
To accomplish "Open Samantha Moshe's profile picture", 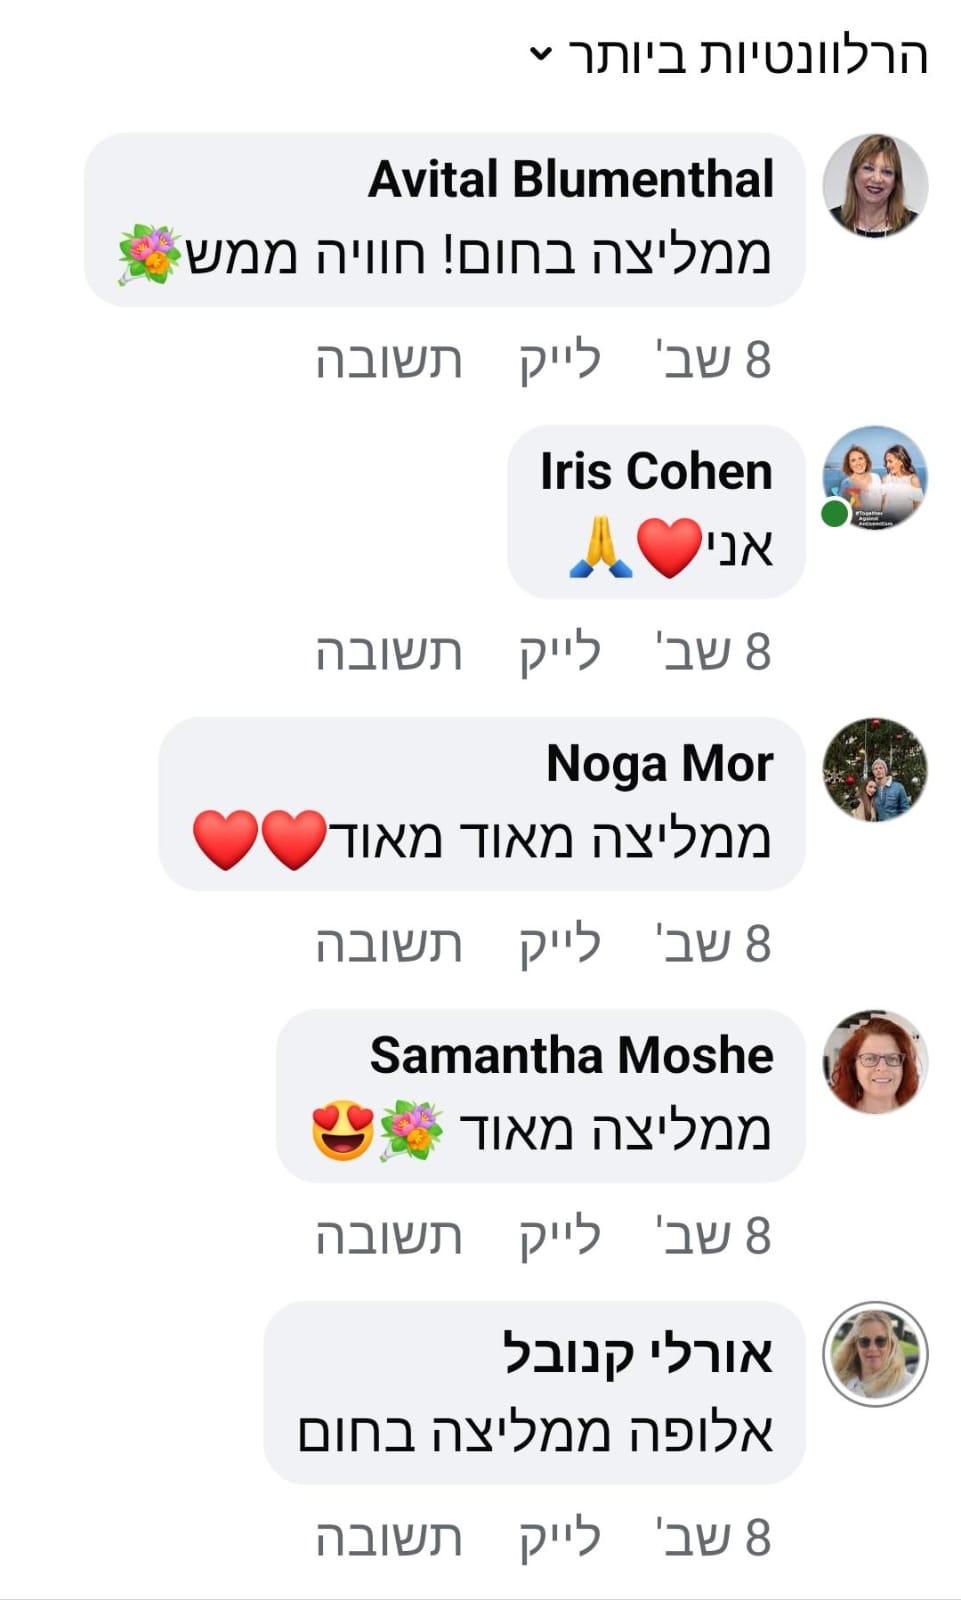I will click(x=875, y=1061).
